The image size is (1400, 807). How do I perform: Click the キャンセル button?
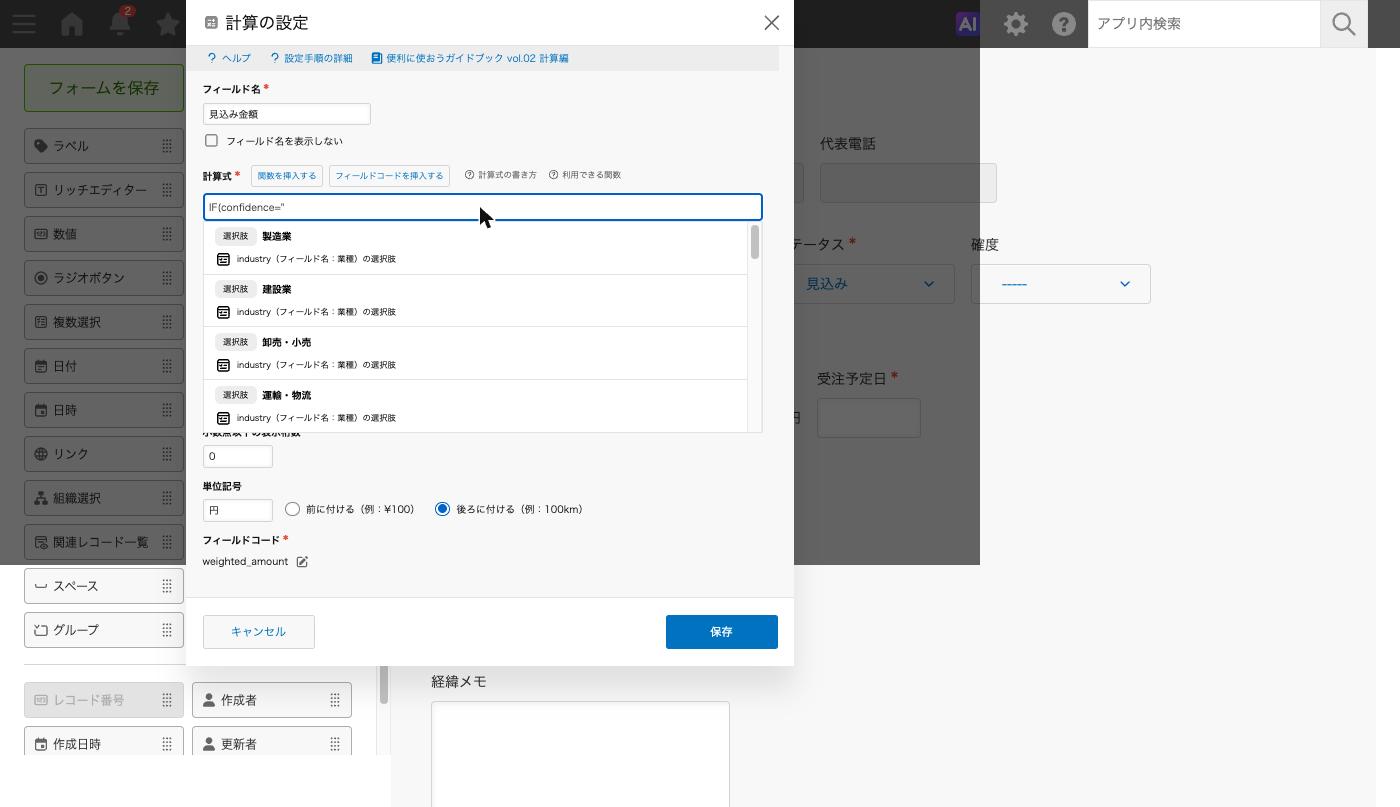point(259,632)
